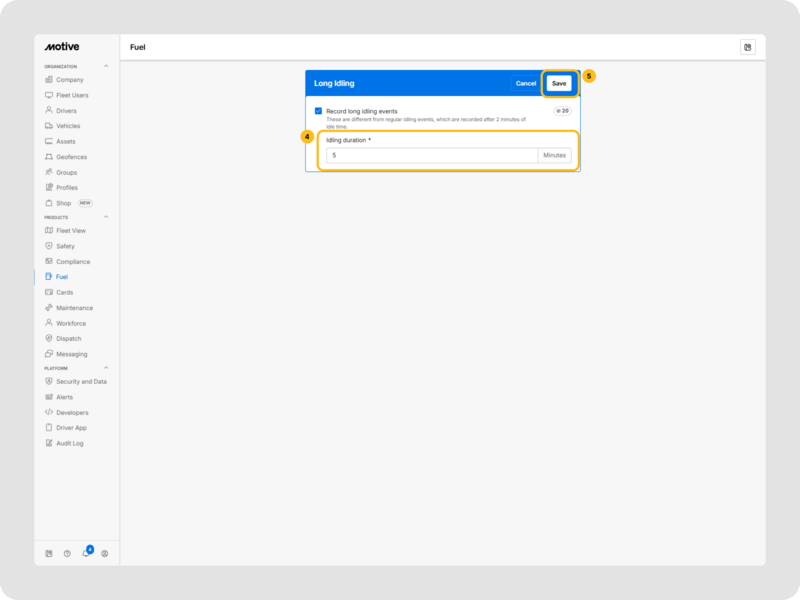Open the Vehicles page
This screenshot has width=800, height=600.
pyautogui.click(x=68, y=126)
